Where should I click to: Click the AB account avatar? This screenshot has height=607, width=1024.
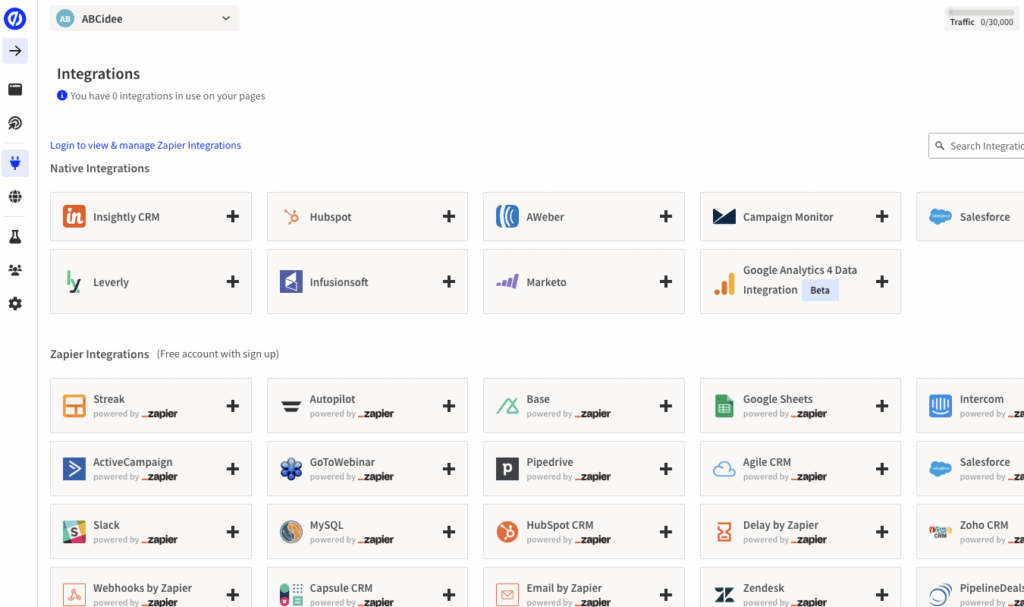[65, 19]
